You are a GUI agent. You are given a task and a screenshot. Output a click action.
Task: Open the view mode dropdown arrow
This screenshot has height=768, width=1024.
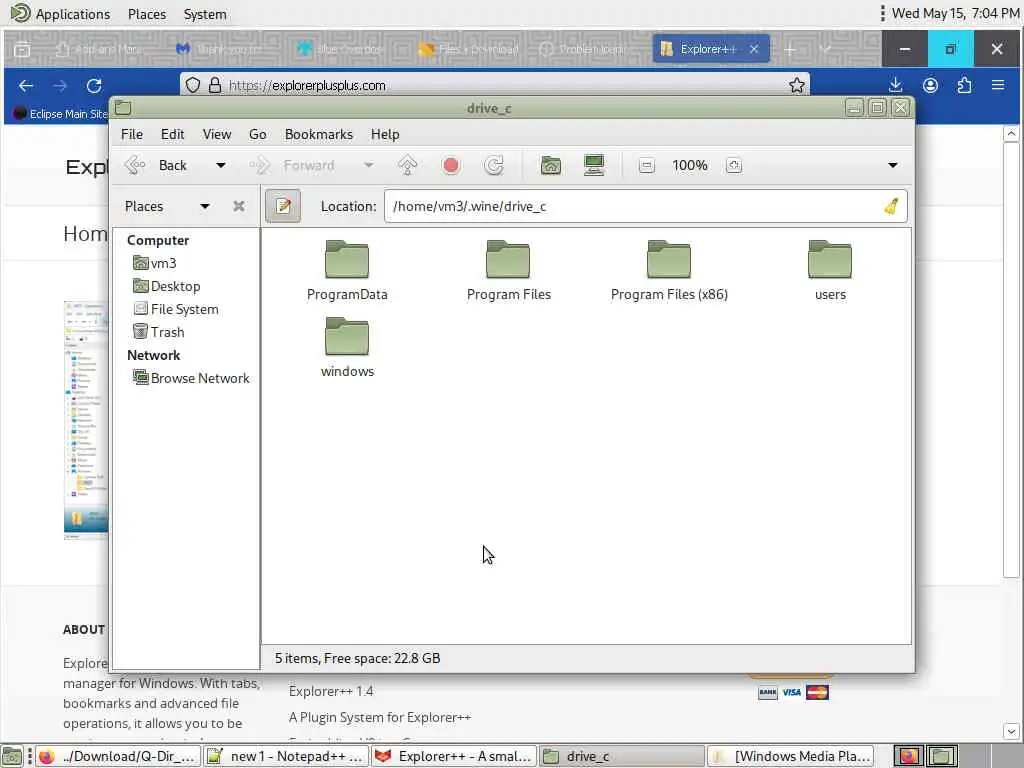(893, 165)
